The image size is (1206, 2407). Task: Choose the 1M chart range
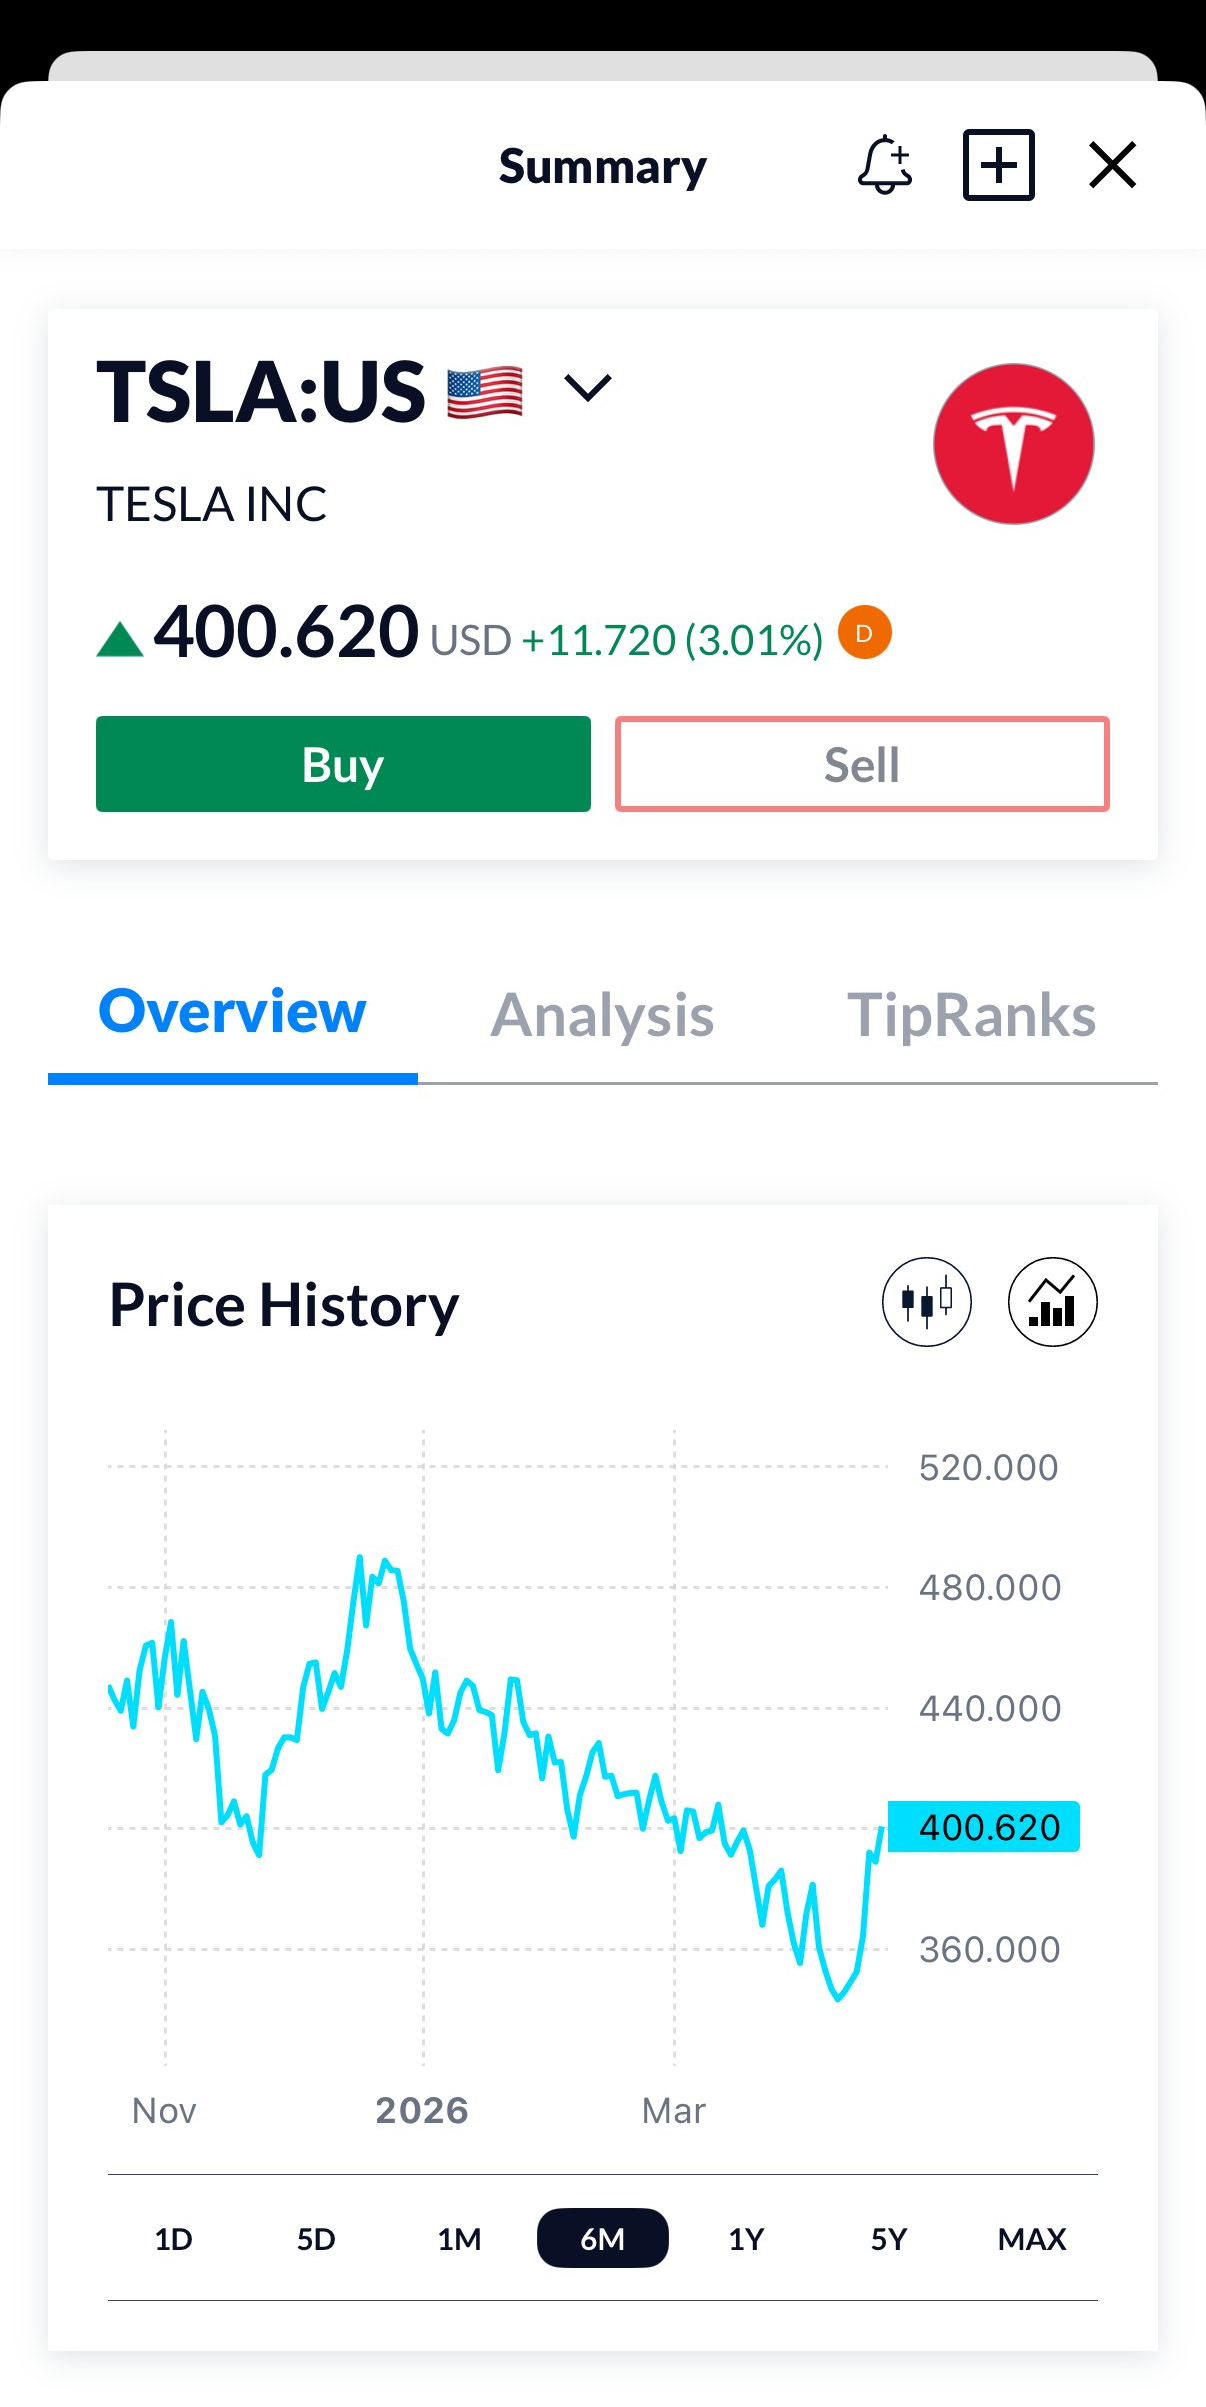(459, 2239)
